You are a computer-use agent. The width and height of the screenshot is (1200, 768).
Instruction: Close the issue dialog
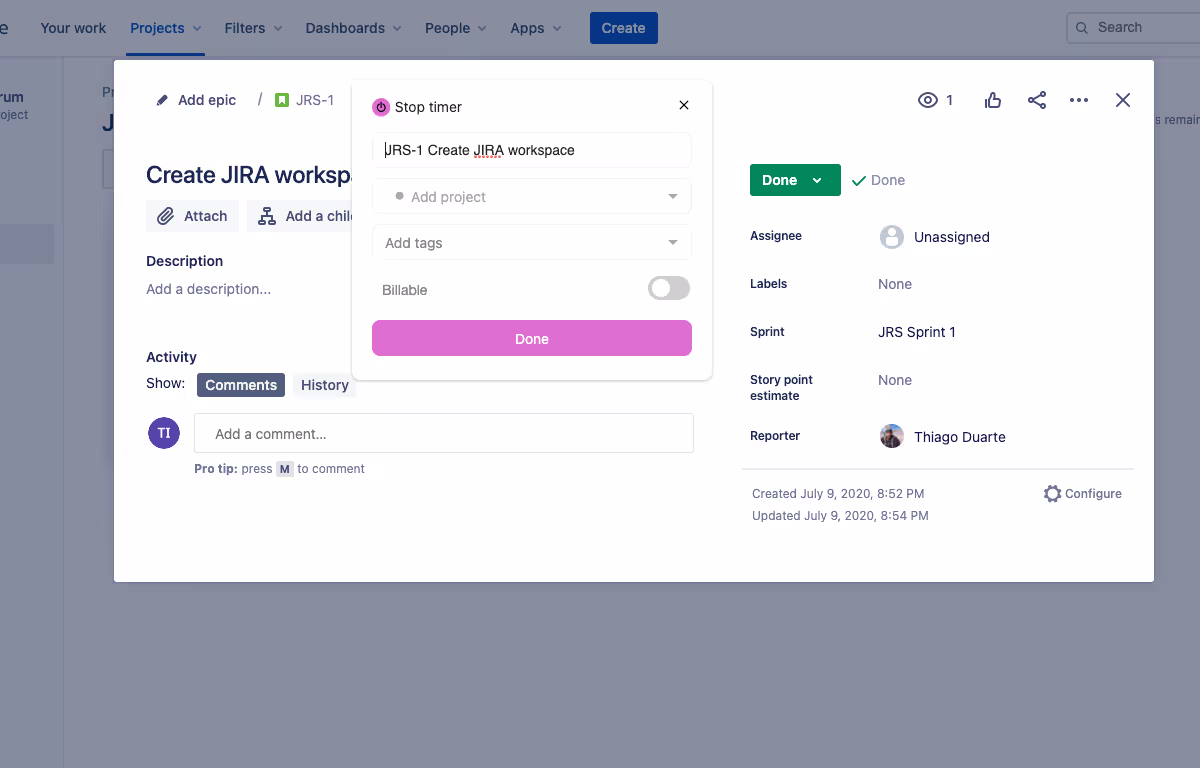click(x=1123, y=100)
